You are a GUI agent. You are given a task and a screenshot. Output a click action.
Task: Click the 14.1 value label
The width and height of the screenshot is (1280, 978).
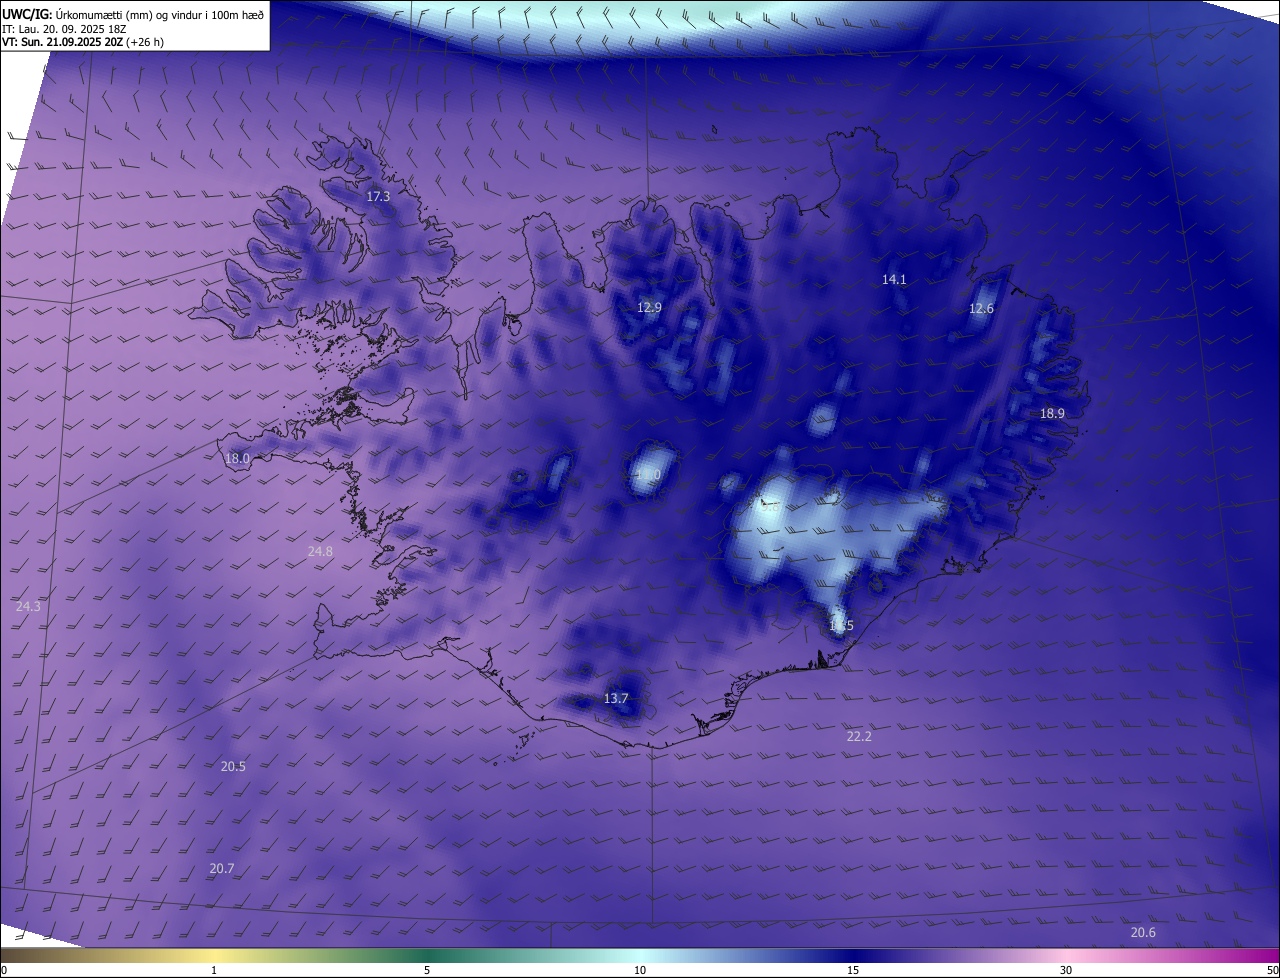pos(894,280)
